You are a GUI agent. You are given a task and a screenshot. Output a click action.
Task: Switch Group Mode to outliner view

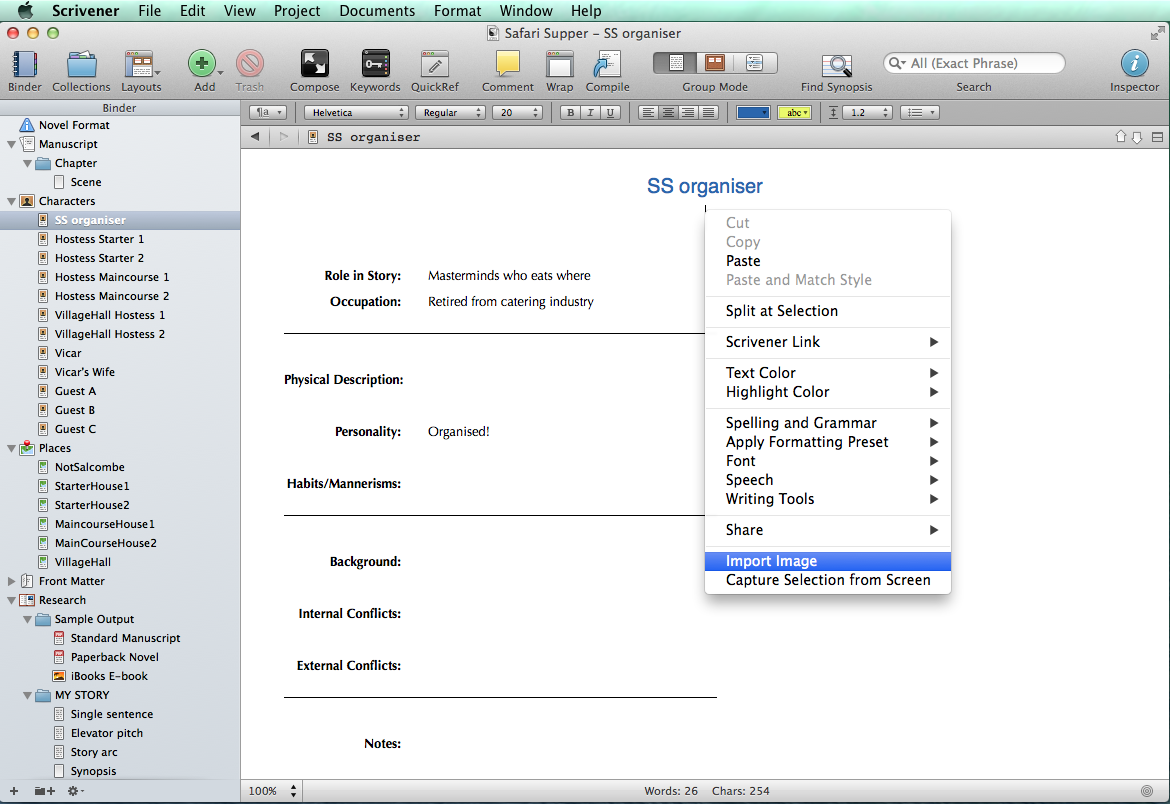pos(755,63)
